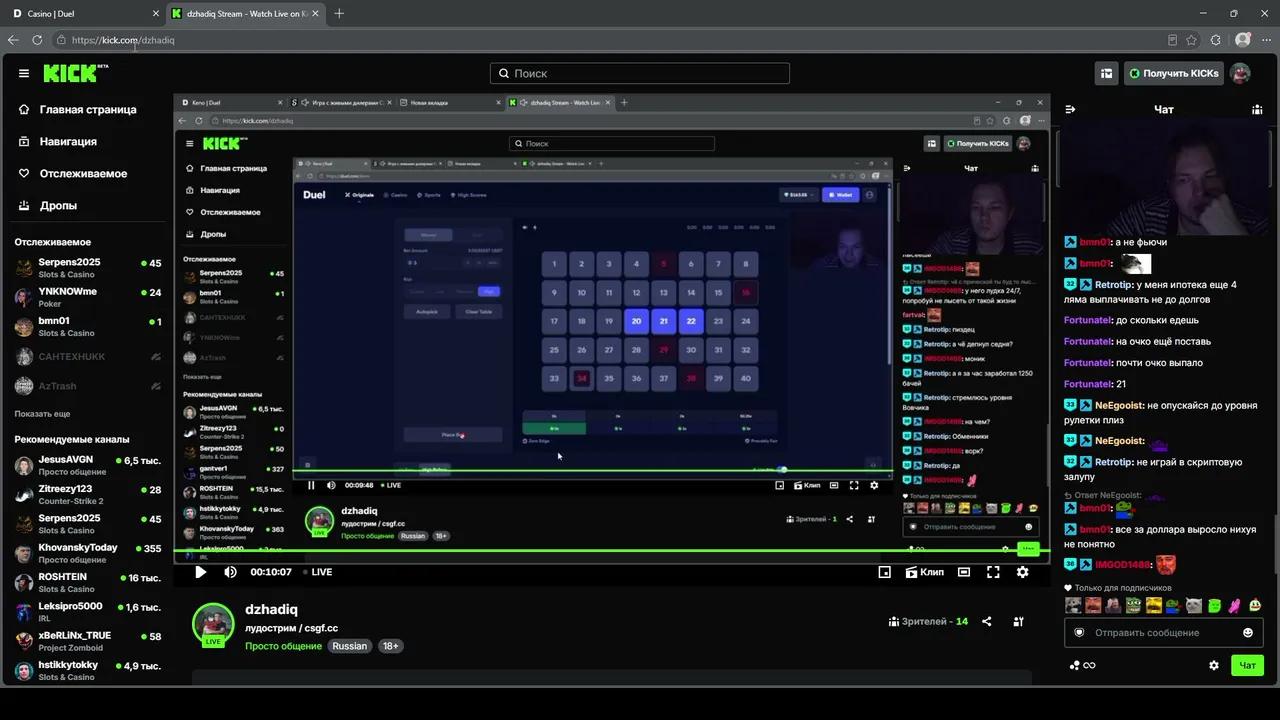1280x720 pixels.
Task: Click the Russian language tag
Action: 350,646
